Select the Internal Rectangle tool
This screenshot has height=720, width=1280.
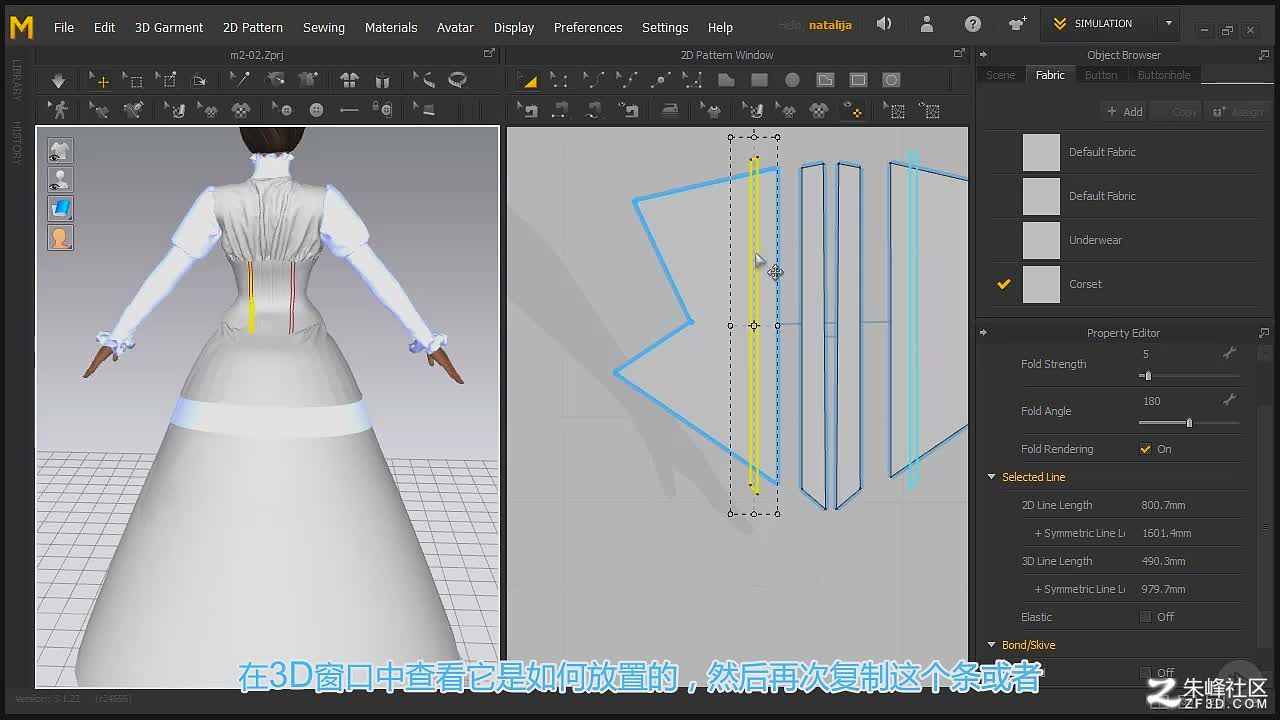(858, 80)
